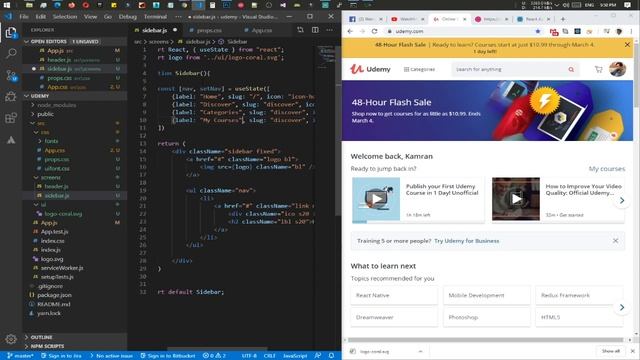
Task: Open the Windows notification center icon
Action: [x=628, y=5]
